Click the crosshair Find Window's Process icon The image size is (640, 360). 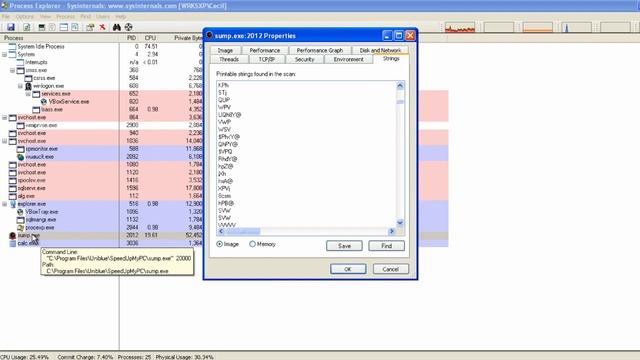(x=129, y=27)
